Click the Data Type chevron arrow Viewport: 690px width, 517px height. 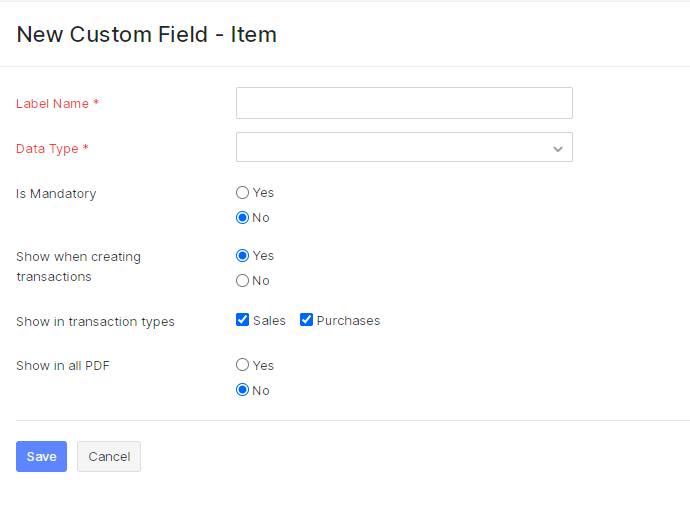click(558, 149)
